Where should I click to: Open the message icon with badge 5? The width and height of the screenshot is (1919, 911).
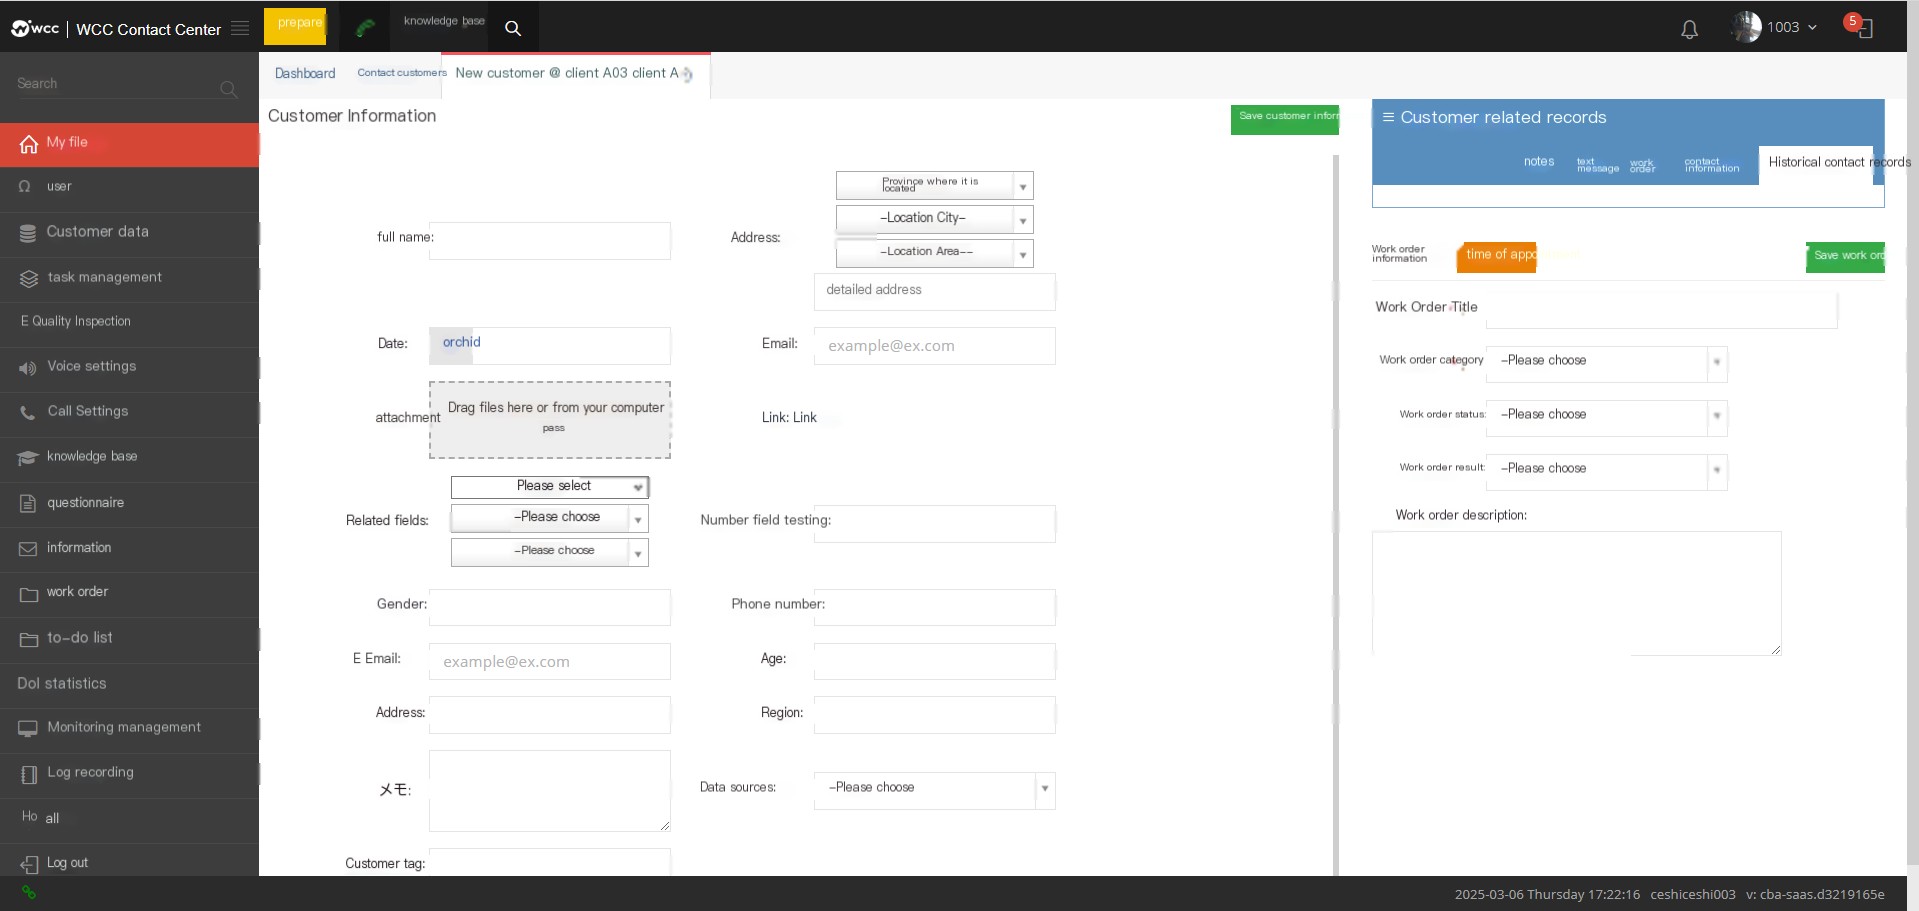pyautogui.click(x=1859, y=25)
